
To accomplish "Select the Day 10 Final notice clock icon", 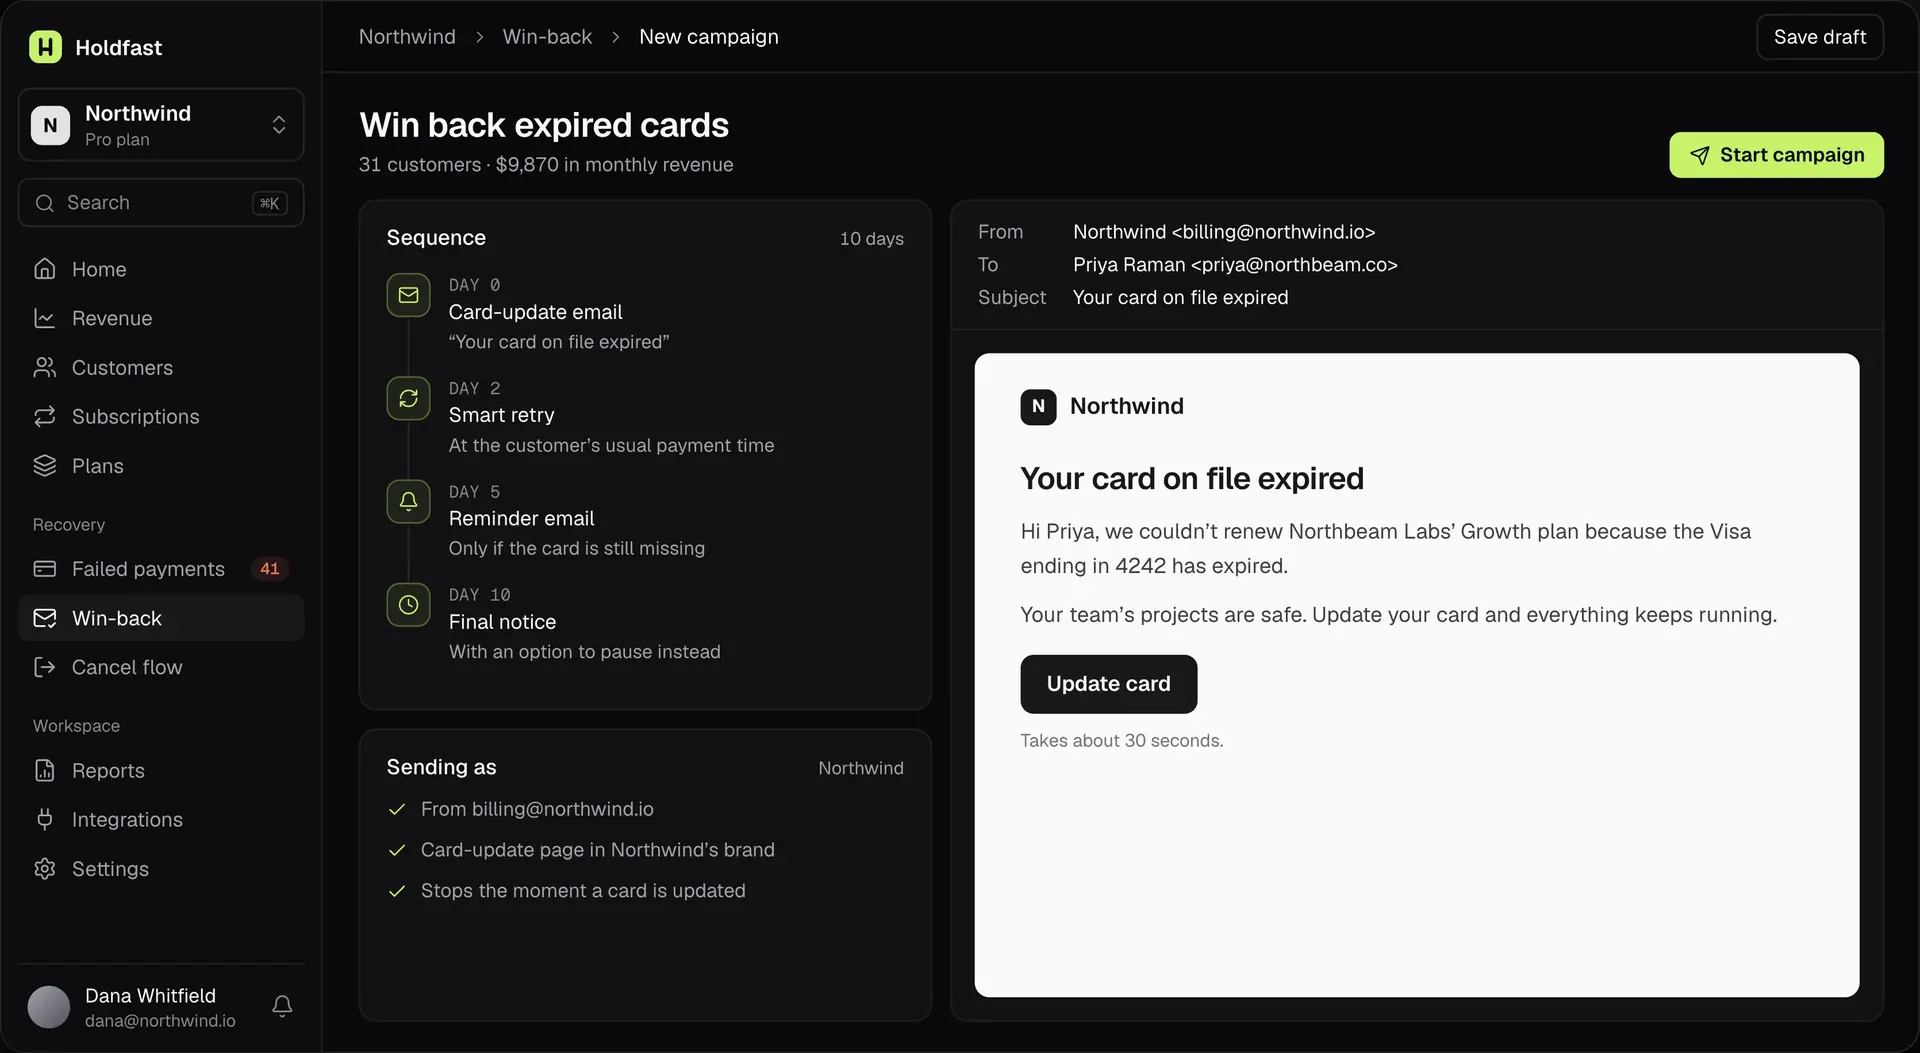I will coord(408,605).
